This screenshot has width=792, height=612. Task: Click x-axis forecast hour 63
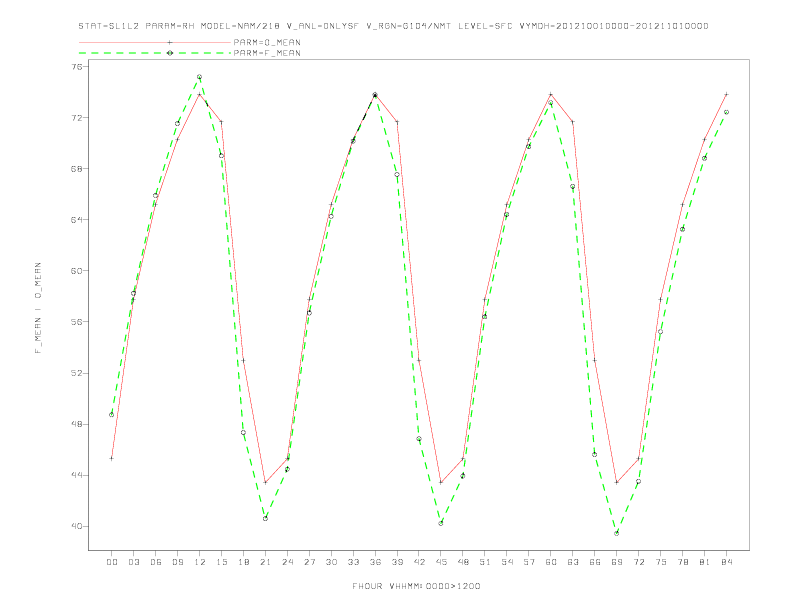[x=573, y=562]
